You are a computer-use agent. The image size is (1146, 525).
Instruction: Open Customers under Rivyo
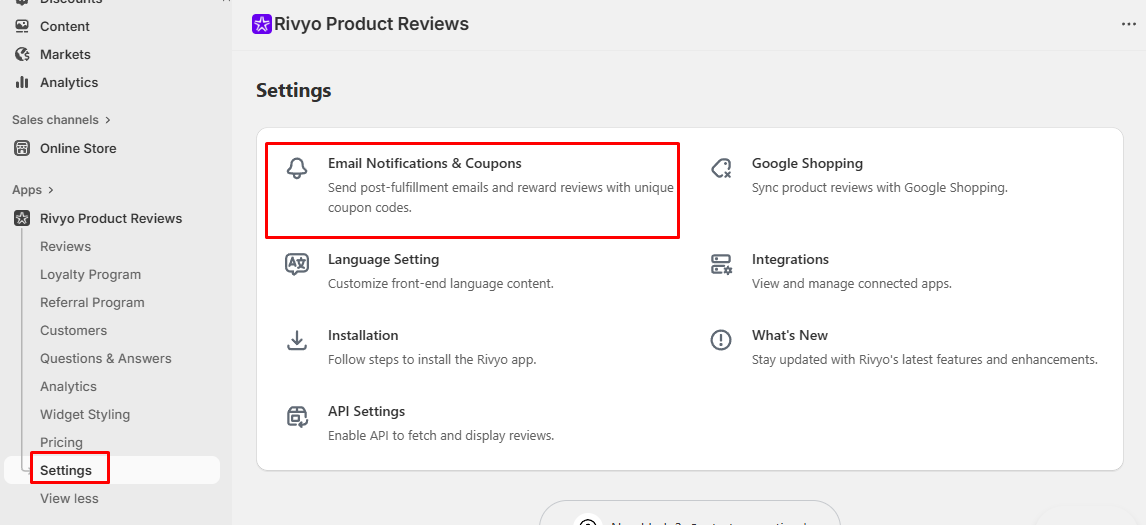pos(73,331)
